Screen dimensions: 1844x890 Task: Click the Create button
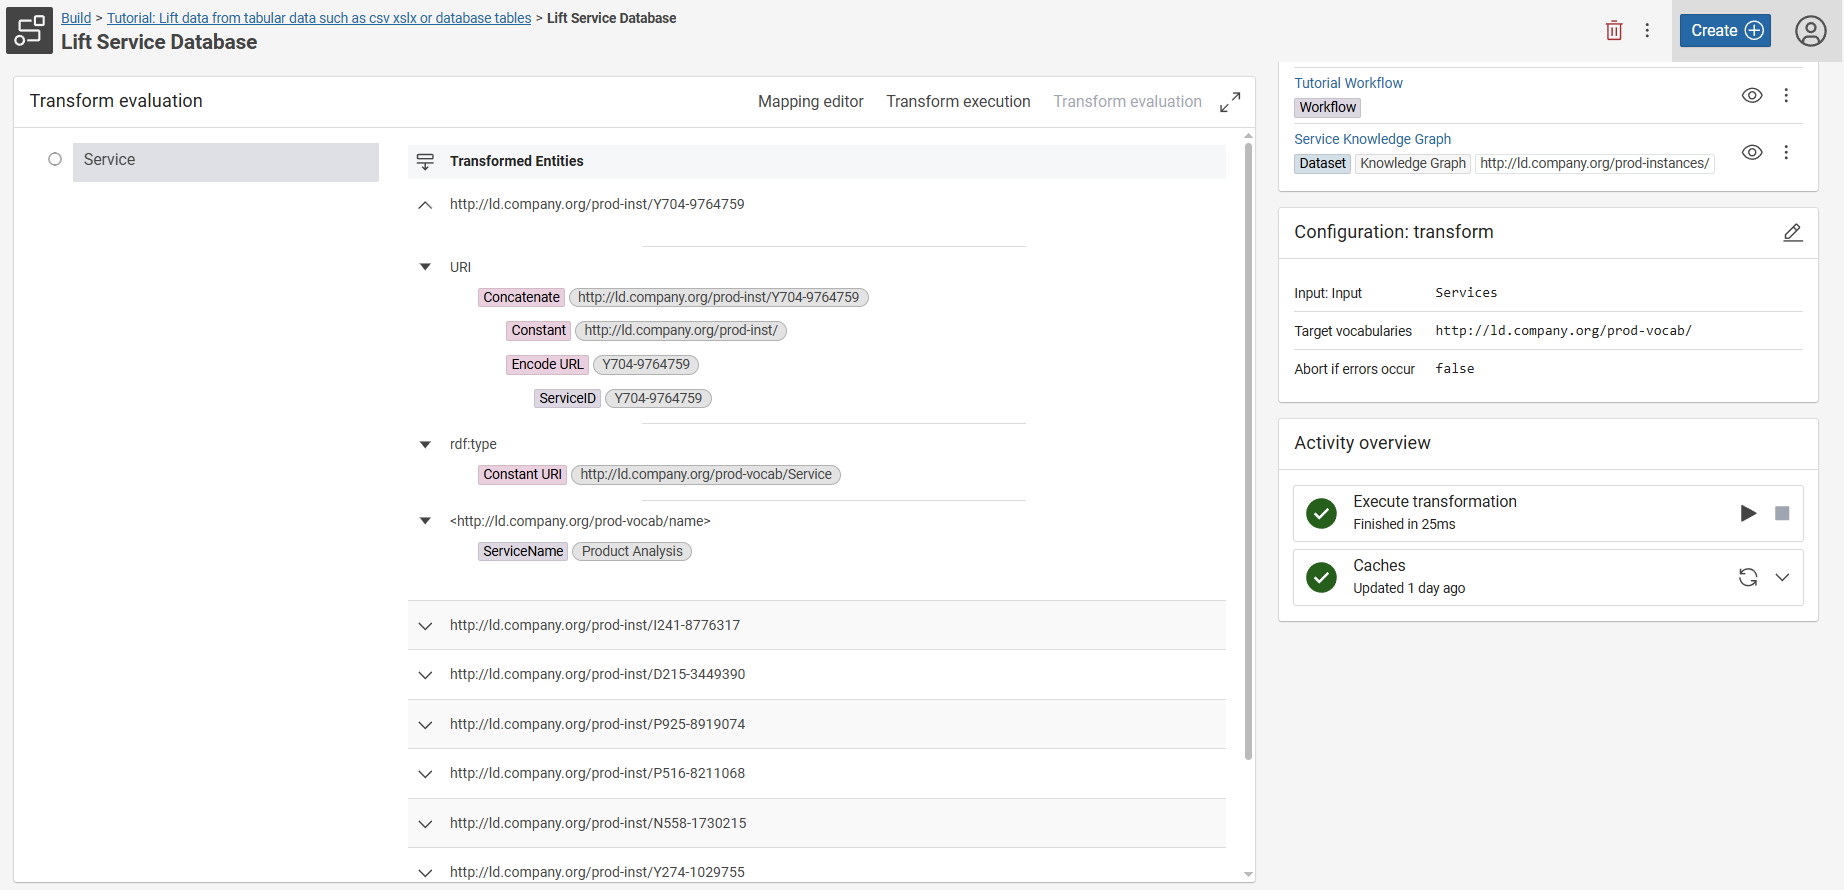pyautogui.click(x=1725, y=31)
